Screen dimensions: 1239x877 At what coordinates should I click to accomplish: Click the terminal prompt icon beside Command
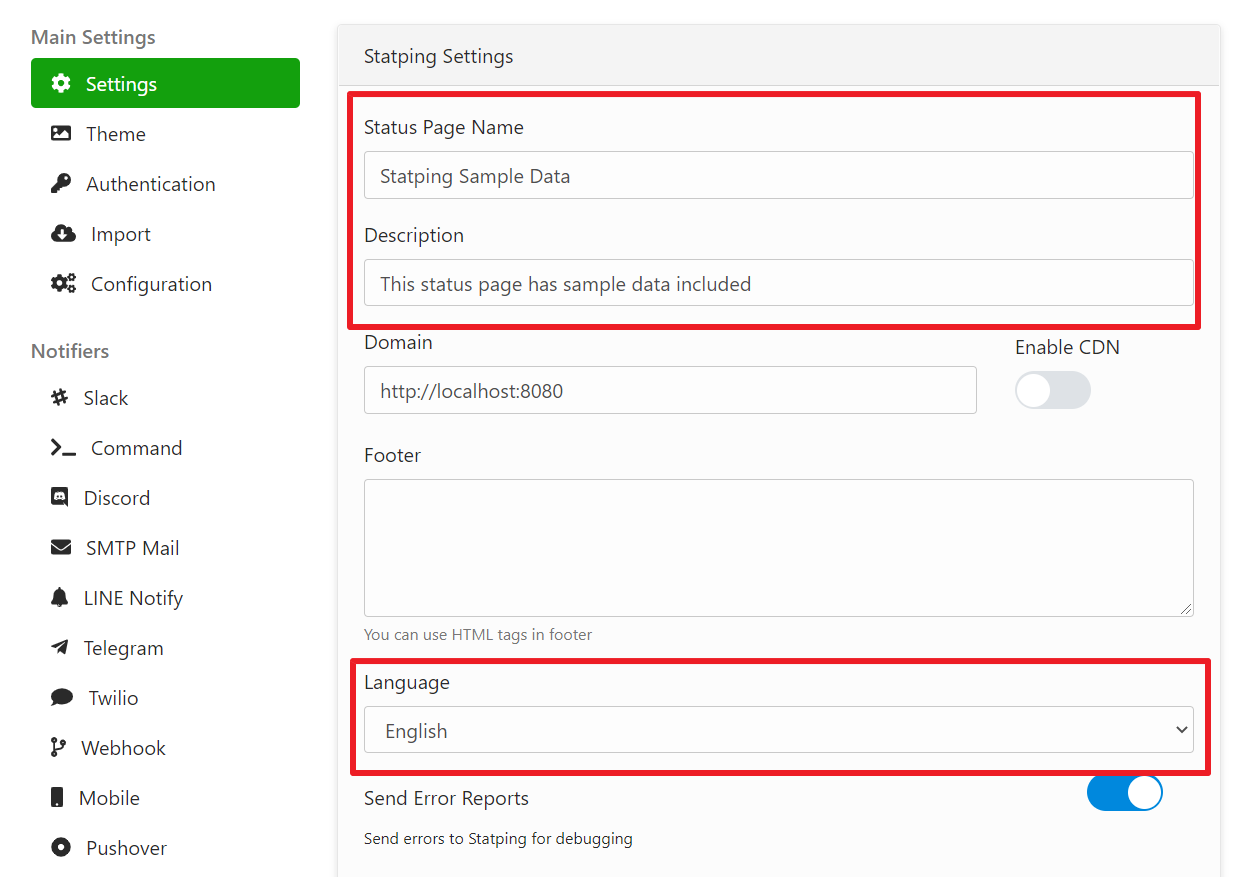[63, 447]
